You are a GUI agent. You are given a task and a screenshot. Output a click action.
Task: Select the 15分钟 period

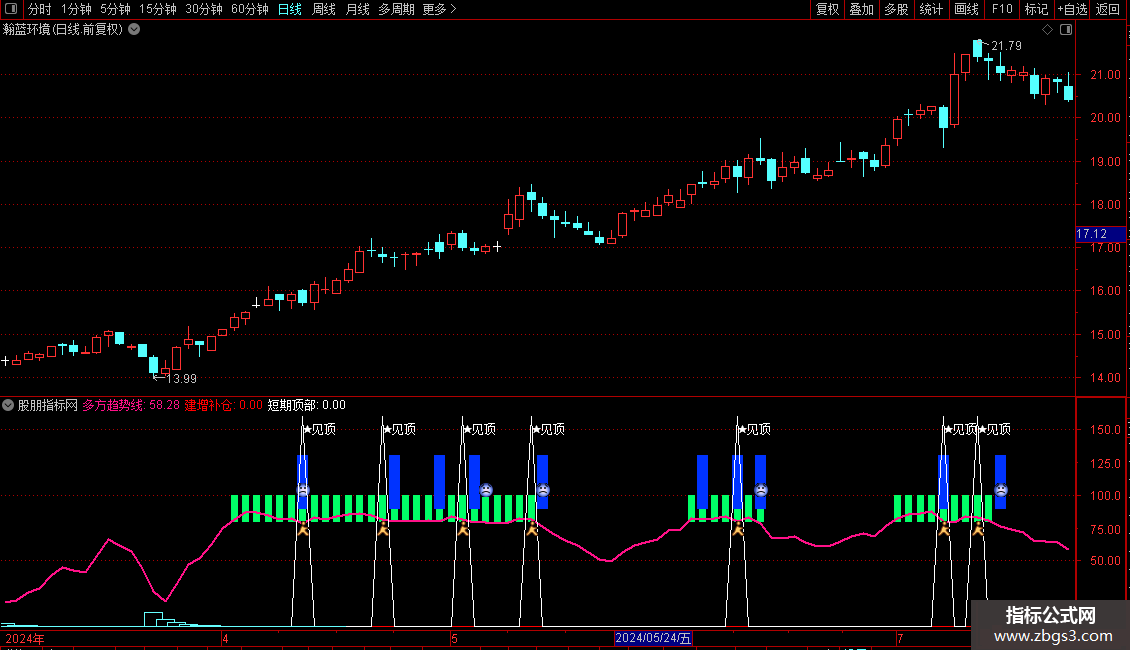pos(158,9)
